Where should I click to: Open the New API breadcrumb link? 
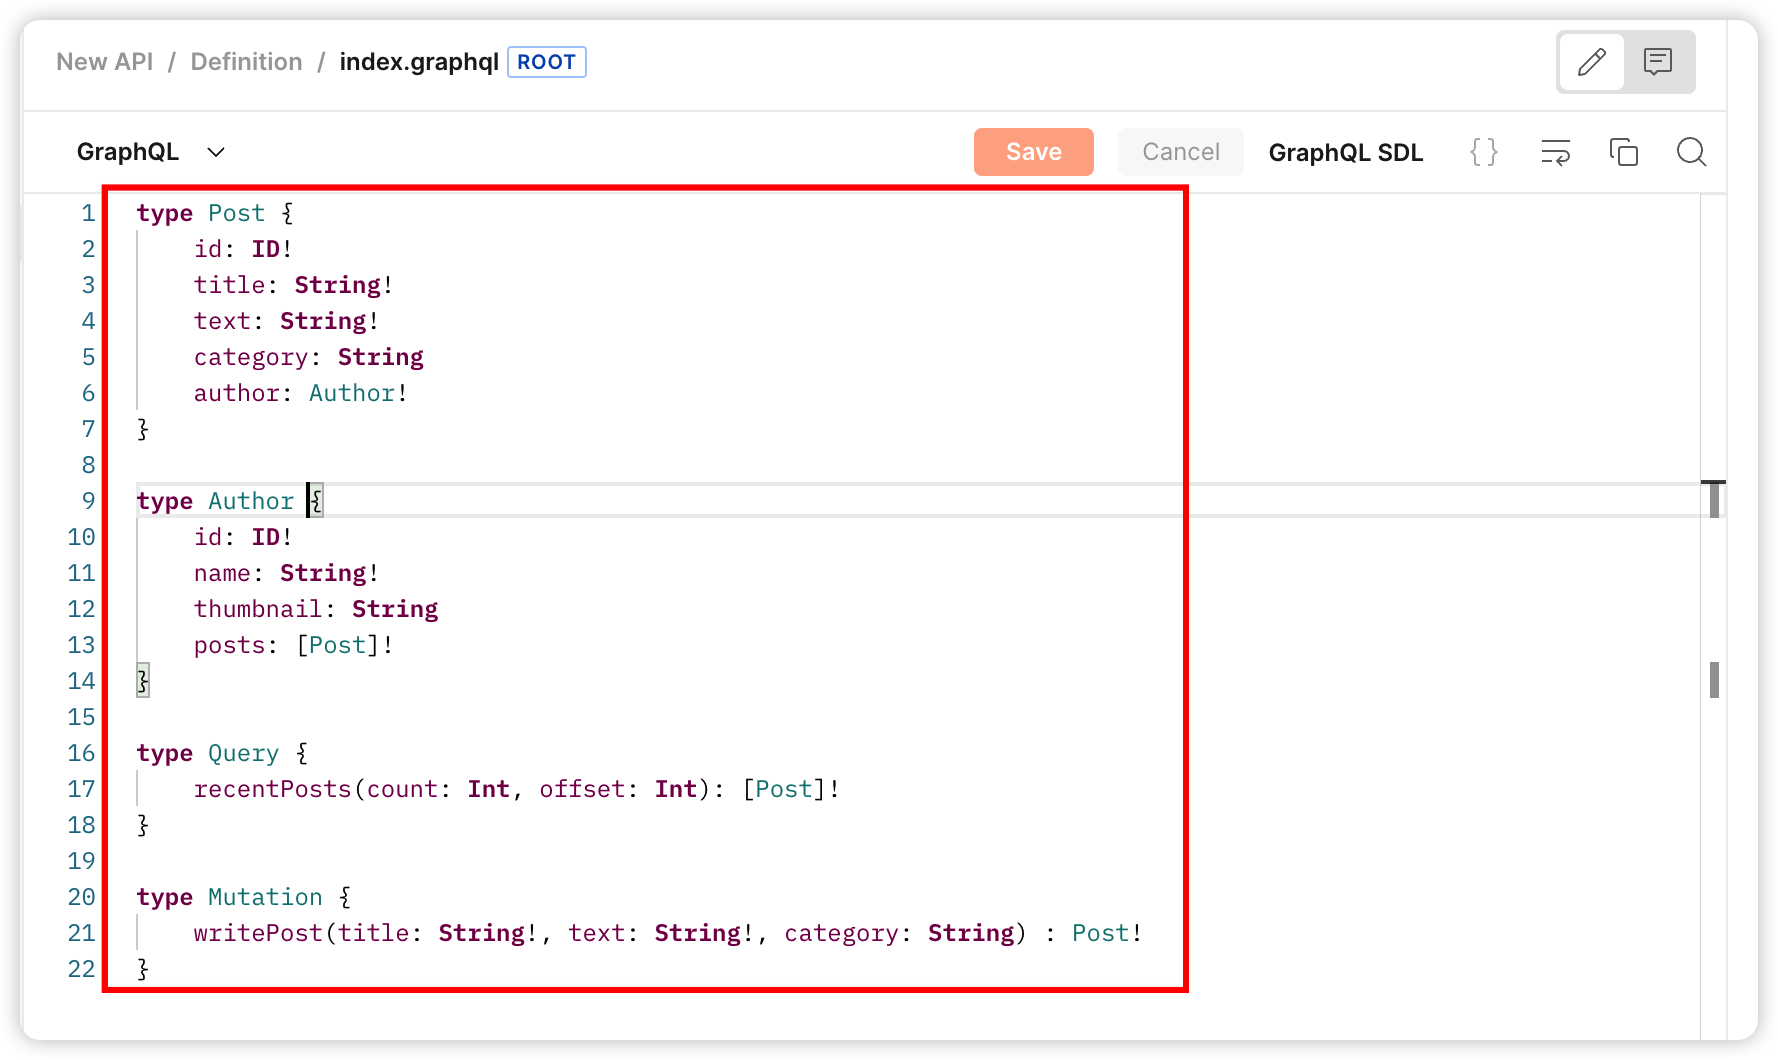pyautogui.click(x=104, y=61)
